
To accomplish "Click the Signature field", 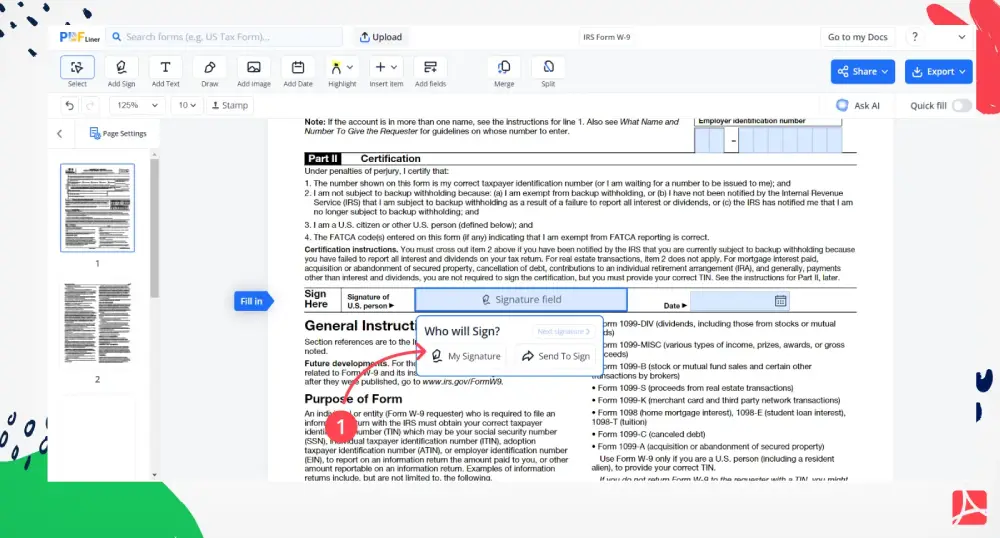I will click(521, 300).
